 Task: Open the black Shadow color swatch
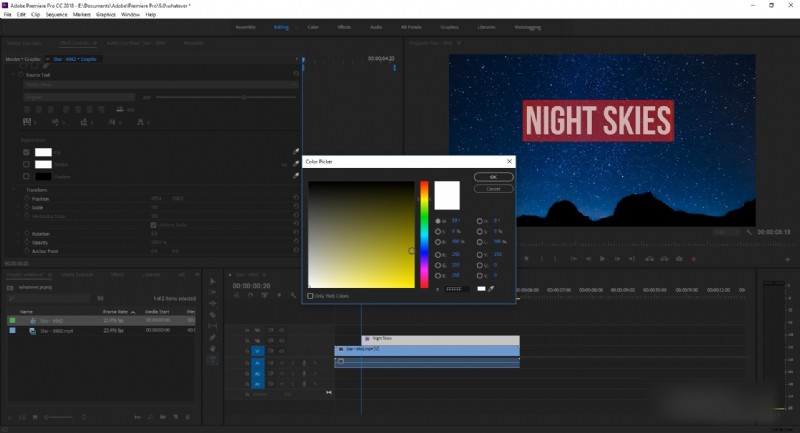tap(43, 176)
